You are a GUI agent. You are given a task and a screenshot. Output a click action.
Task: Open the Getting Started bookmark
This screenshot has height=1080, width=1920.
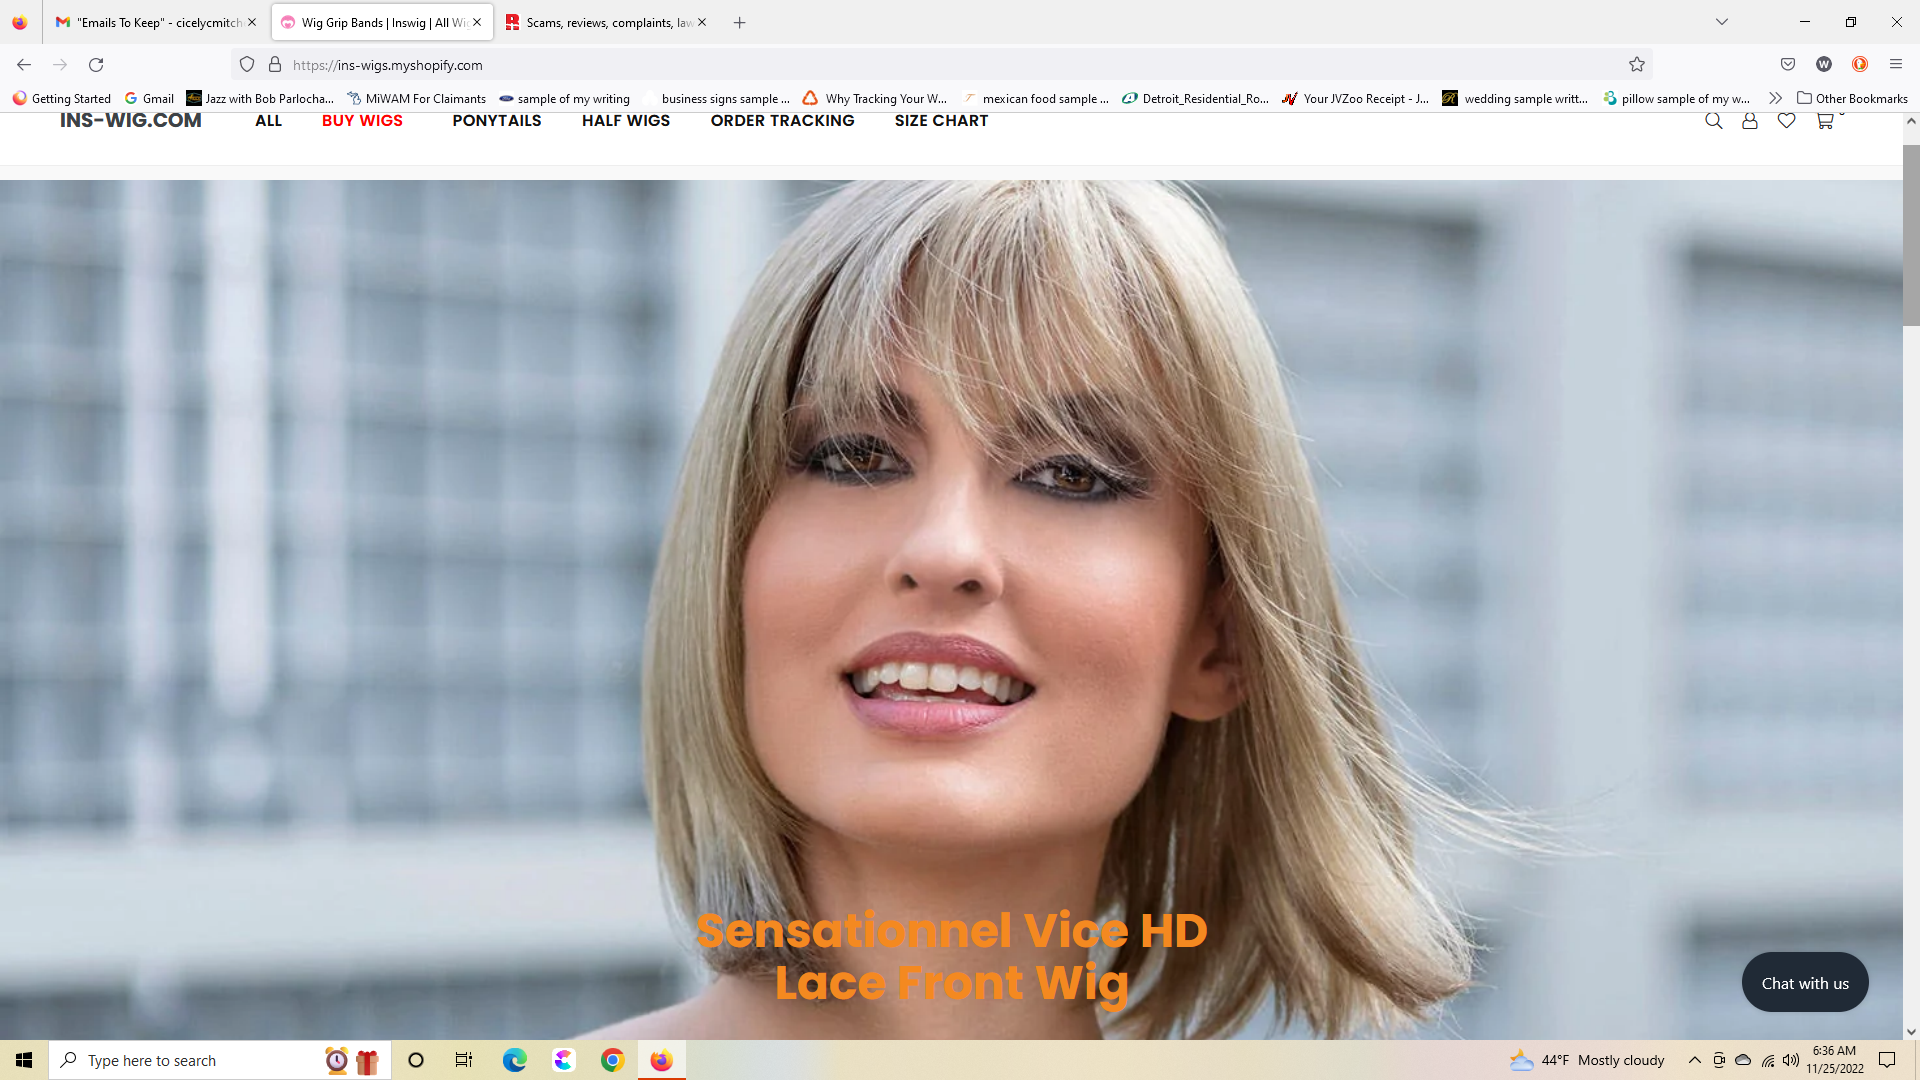(x=62, y=98)
